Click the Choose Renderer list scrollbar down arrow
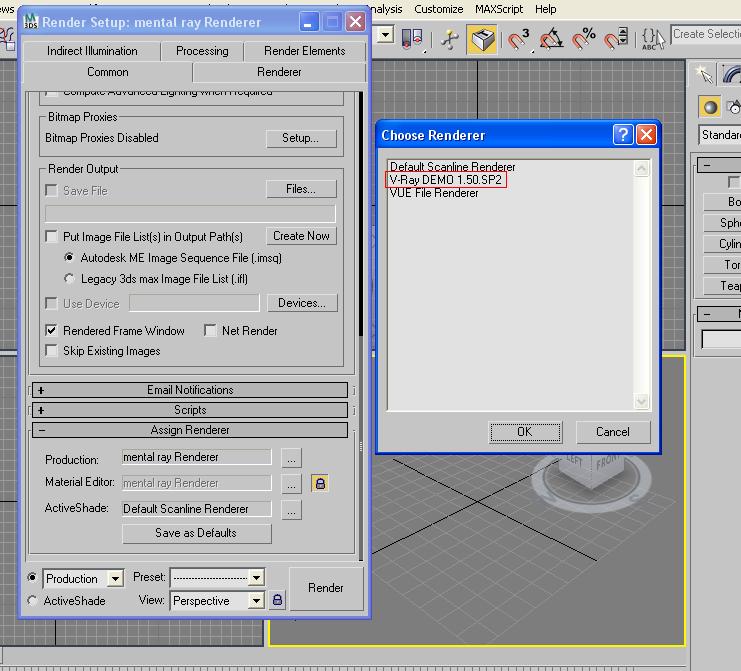Viewport: 741px width, 671px height. point(643,402)
